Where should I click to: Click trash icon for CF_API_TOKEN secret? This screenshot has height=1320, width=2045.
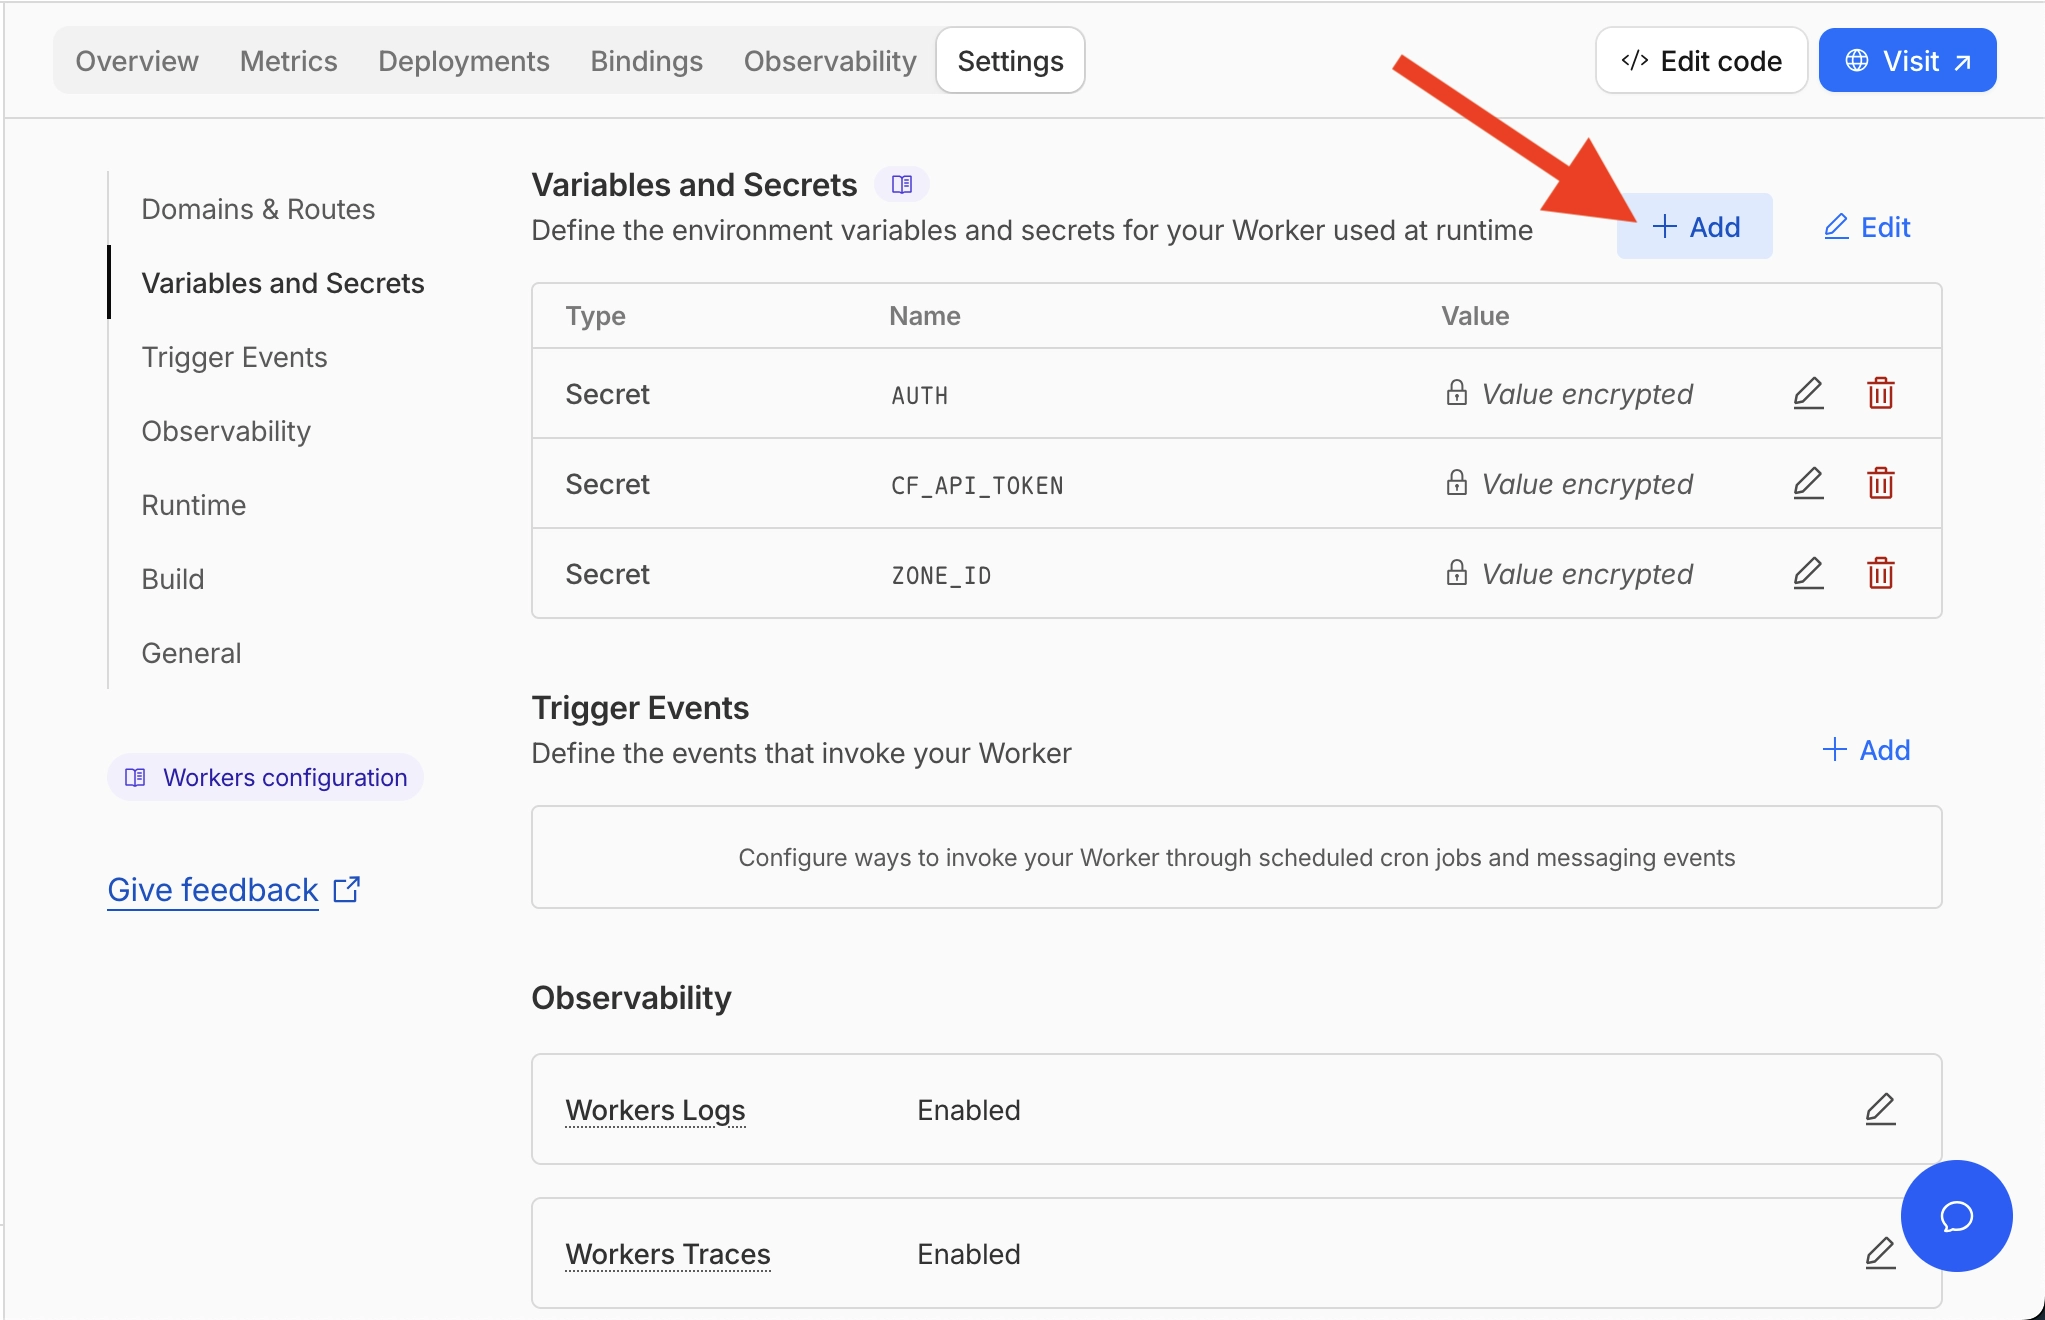[1880, 483]
